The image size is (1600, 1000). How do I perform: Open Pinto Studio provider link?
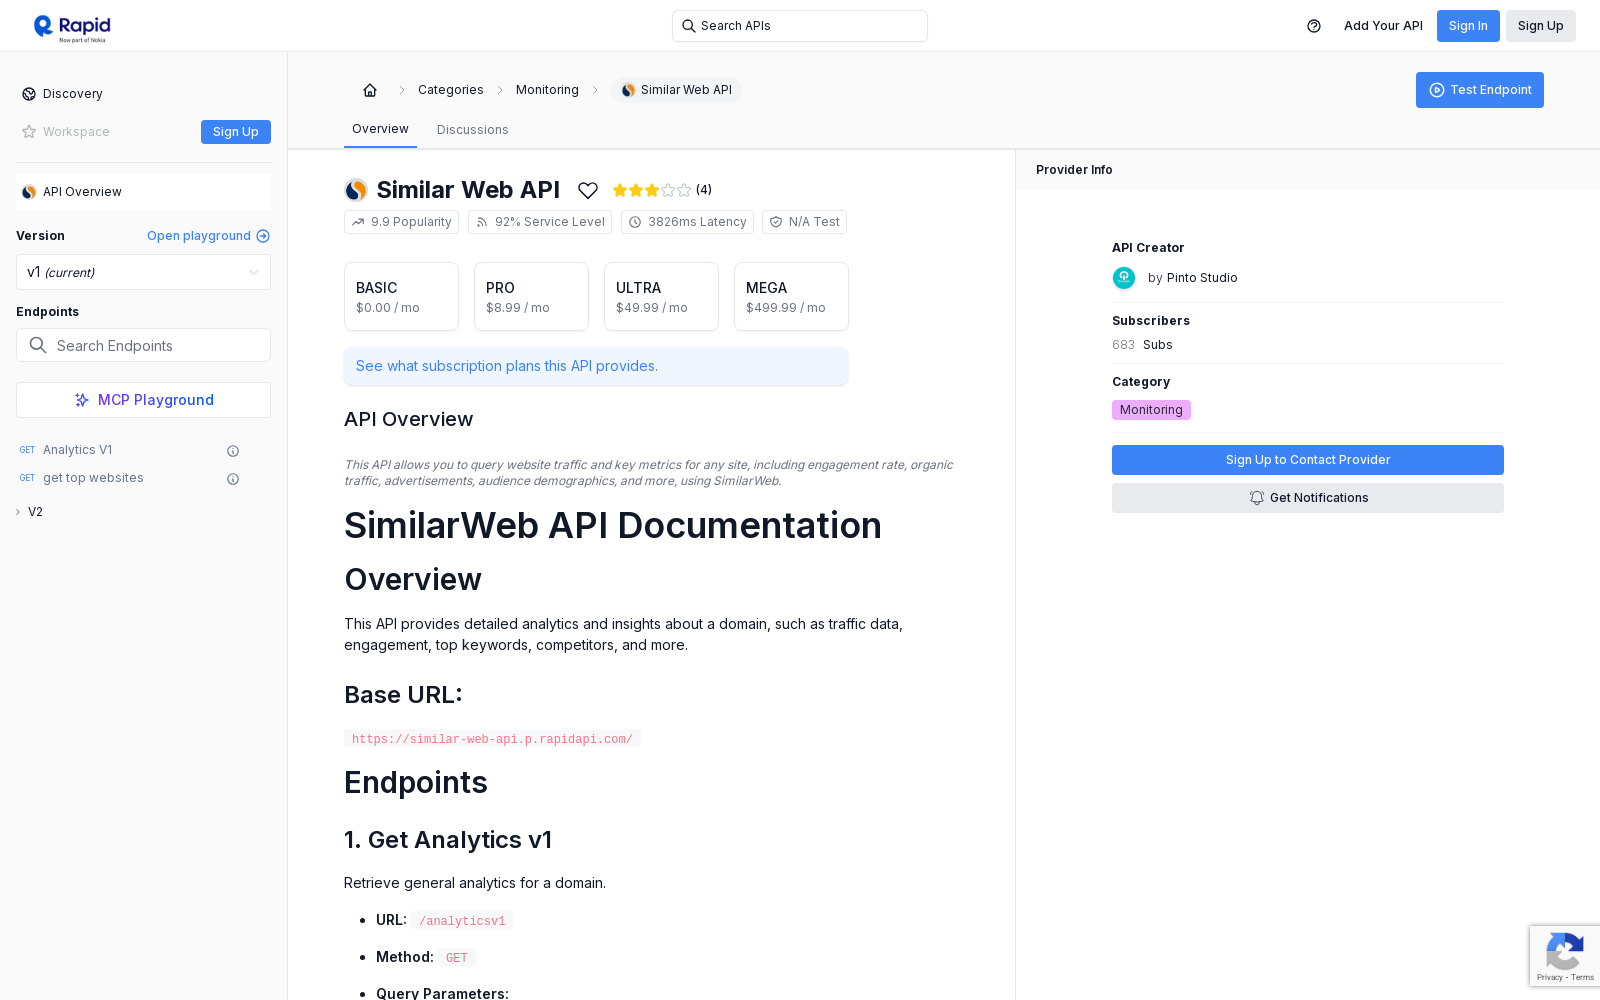click(x=1202, y=278)
